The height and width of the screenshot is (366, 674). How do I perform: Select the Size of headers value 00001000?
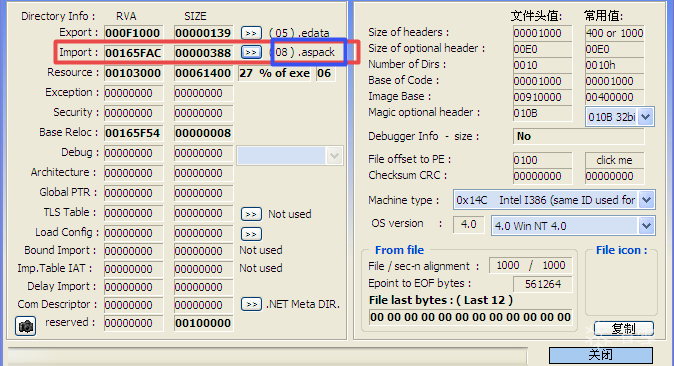[x=542, y=33]
